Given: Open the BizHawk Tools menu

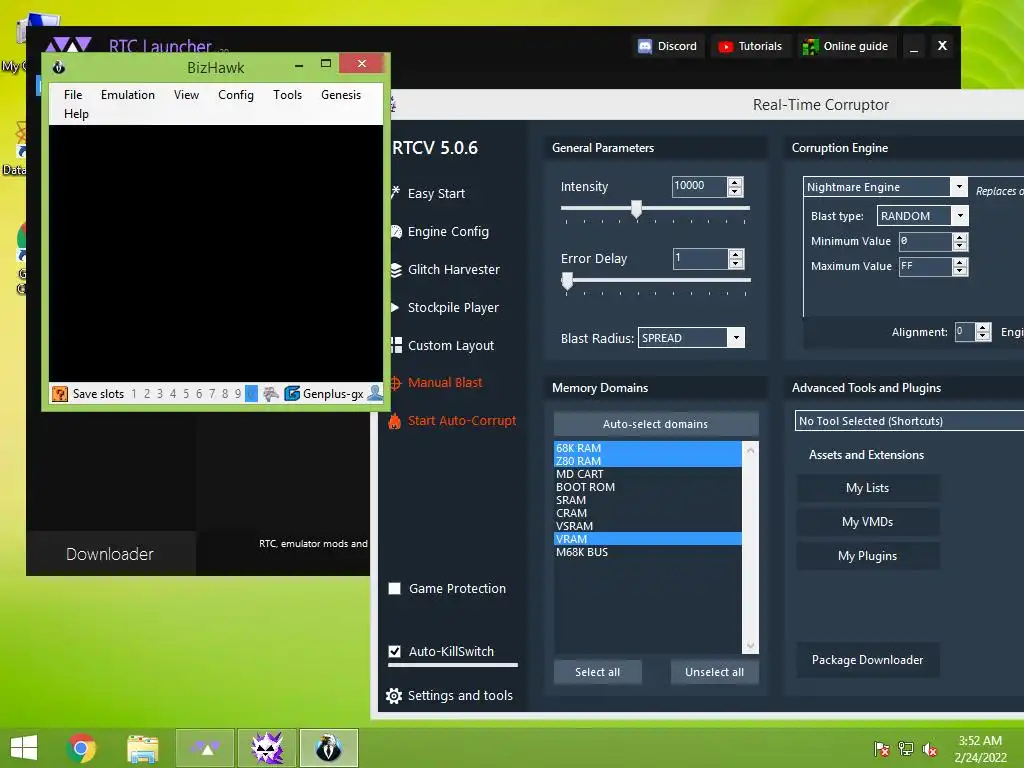Looking at the screenshot, I should [x=287, y=95].
